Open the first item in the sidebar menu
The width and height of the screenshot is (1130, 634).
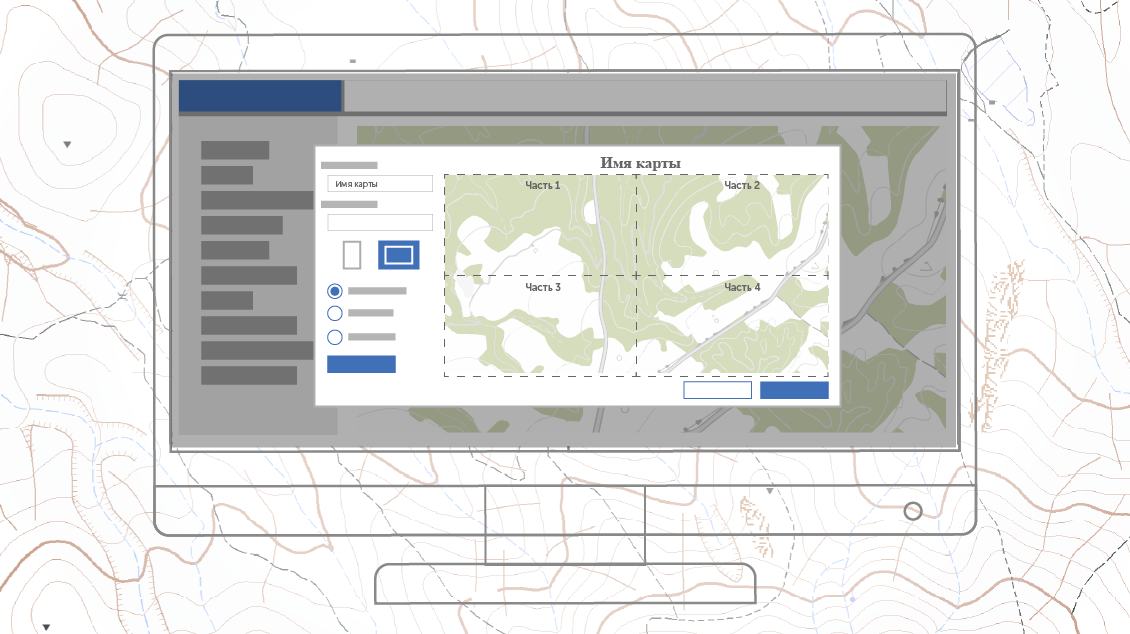(x=235, y=150)
